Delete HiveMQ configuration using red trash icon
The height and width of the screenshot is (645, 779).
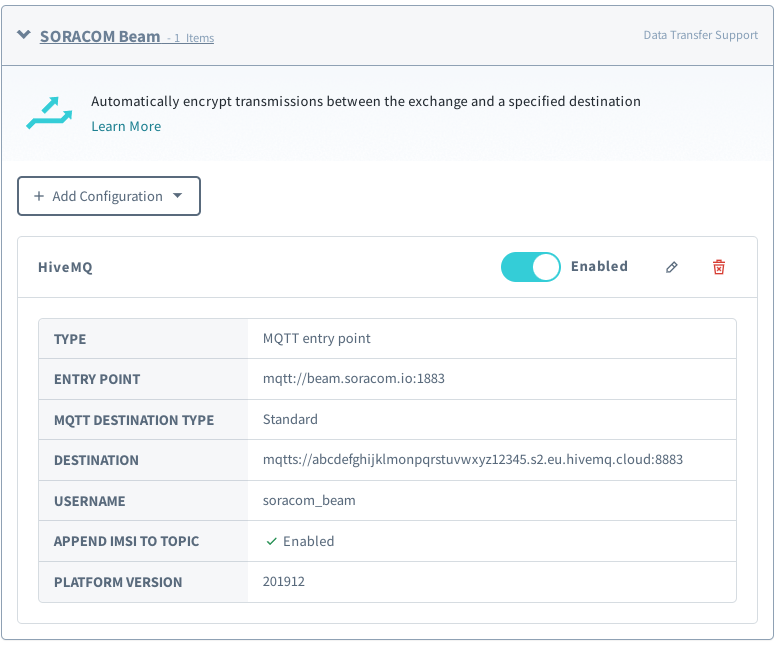pos(719,267)
